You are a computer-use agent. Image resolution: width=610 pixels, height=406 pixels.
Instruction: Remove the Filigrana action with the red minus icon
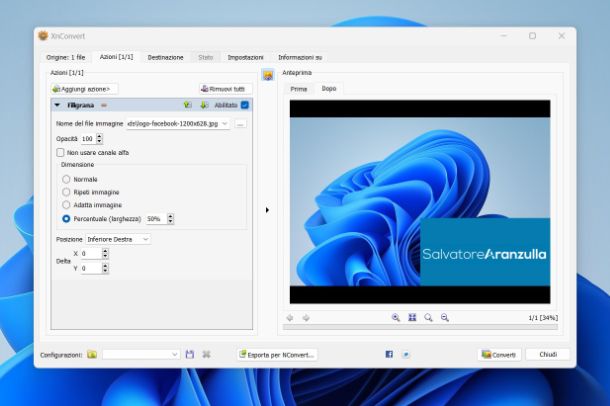(x=104, y=105)
